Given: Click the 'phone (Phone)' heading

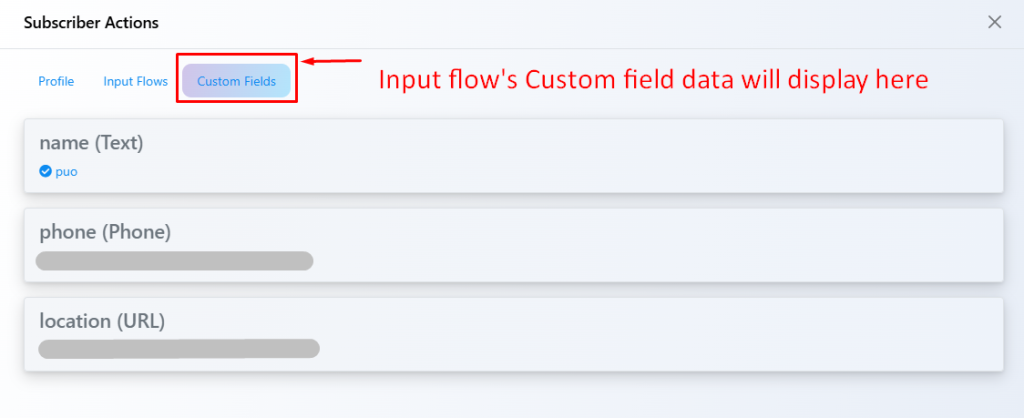Looking at the screenshot, I should point(105,232).
